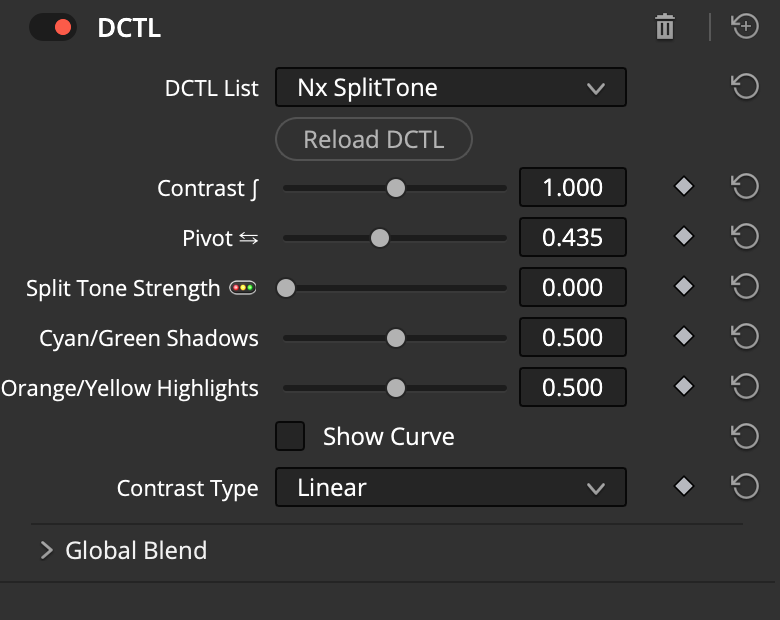Expand the Global Blend section

[46, 550]
